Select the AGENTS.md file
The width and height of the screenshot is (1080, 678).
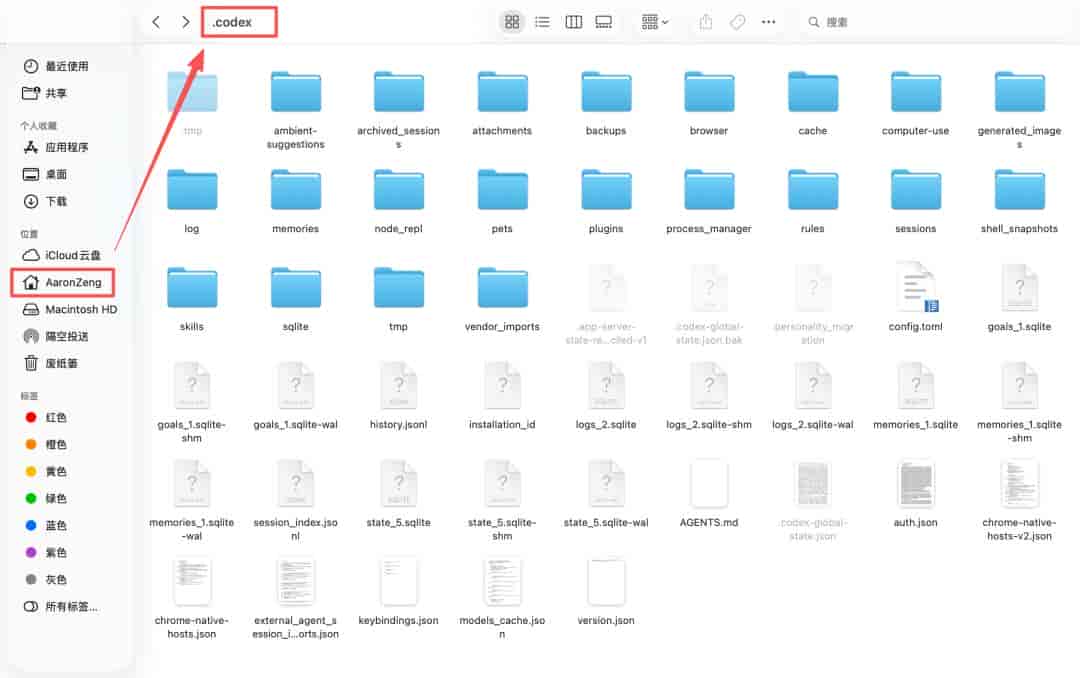(x=709, y=493)
